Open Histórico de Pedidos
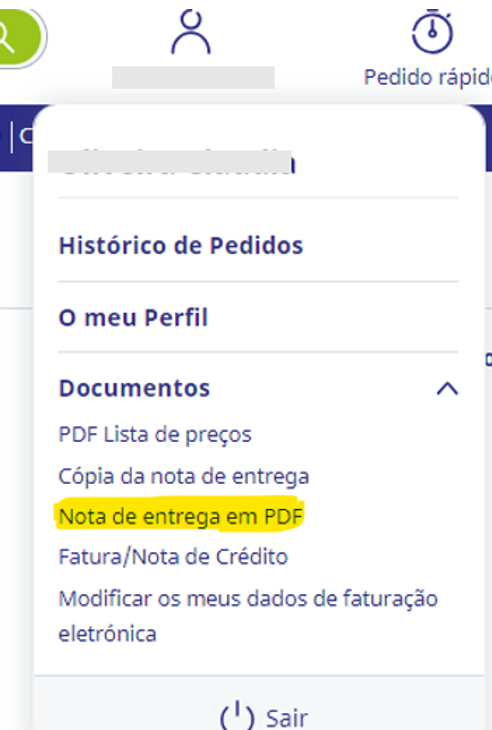 [181, 245]
